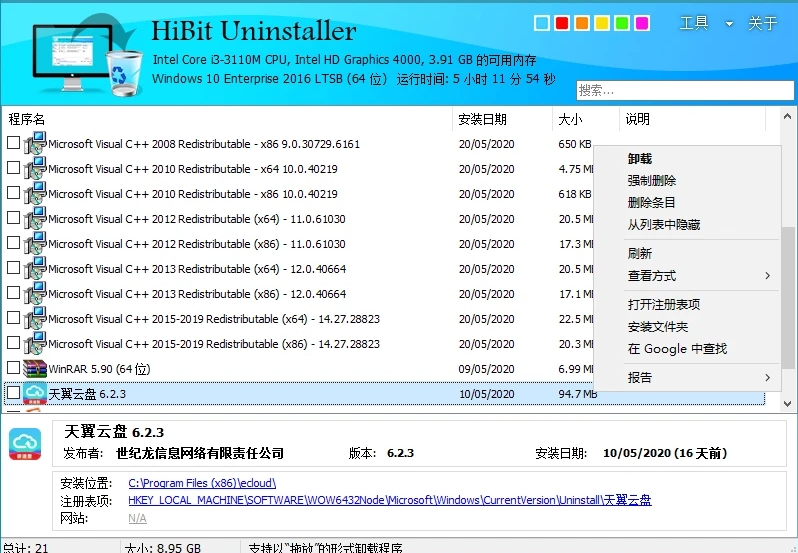Select the orange theme color
Image resolution: width=798 pixels, height=553 pixels.
click(x=582, y=23)
